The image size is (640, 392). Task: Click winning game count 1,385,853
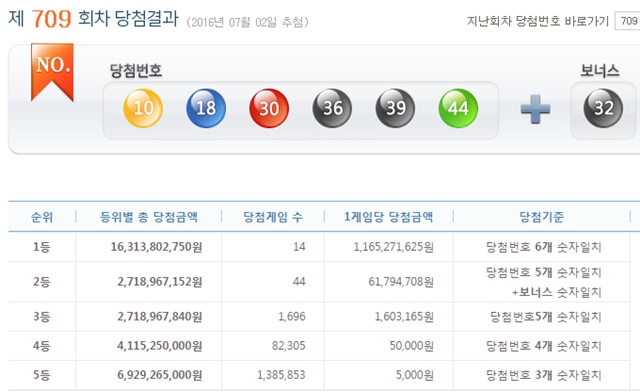pos(281,375)
